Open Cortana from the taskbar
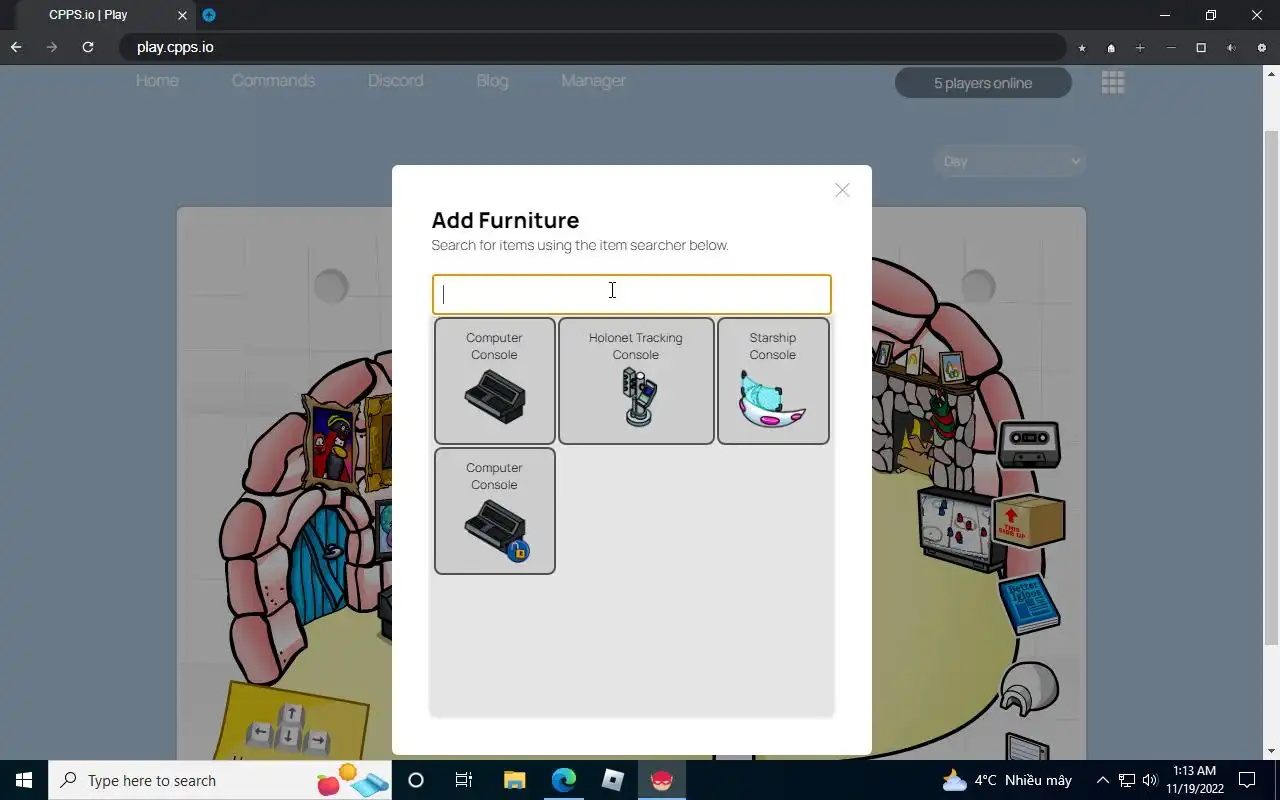The image size is (1280, 800). [x=416, y=780]
